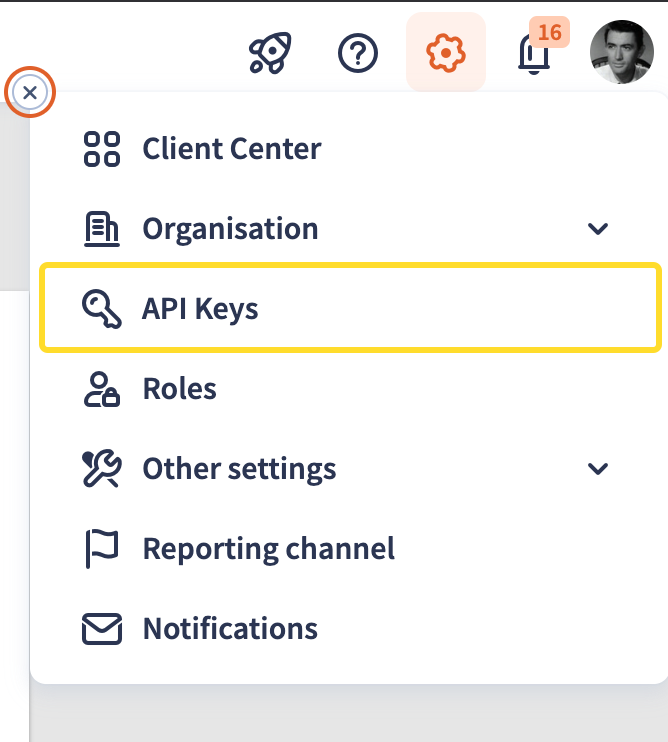668x742 pixels.
Task: Click the Organisation building icon
Action: pos(102,229)
